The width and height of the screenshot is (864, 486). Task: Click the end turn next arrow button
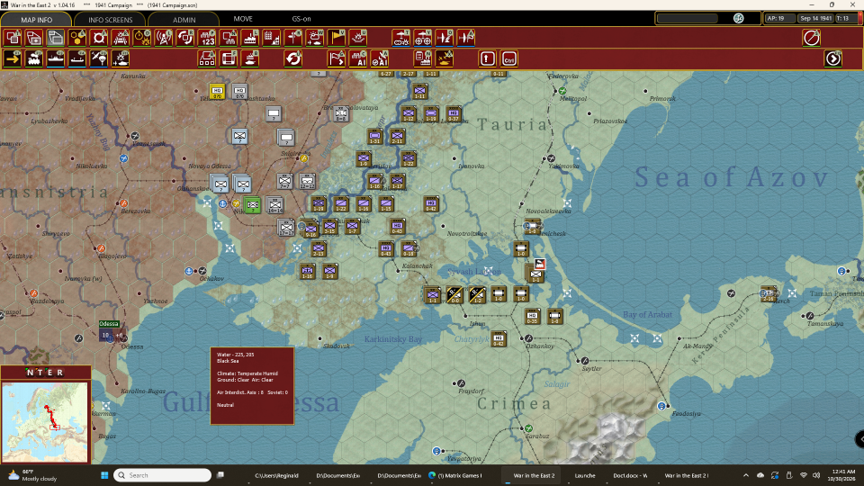(833, 58)
